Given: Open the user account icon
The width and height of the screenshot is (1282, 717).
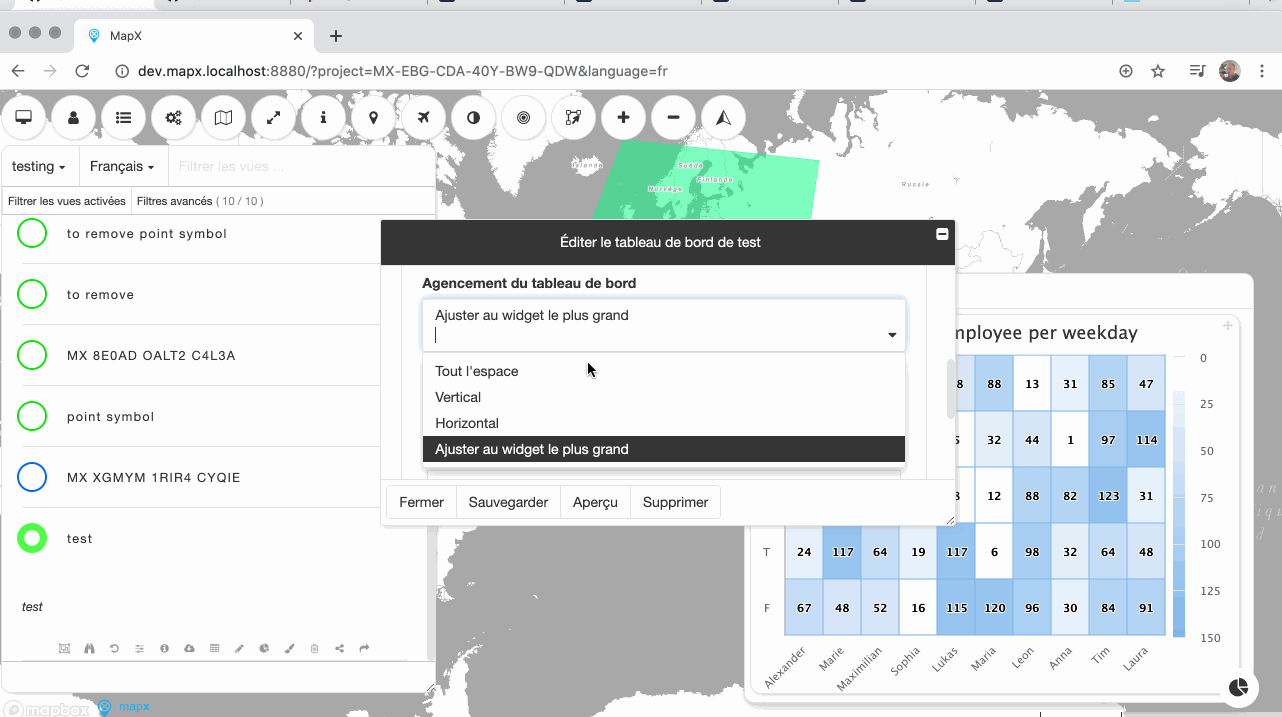Looking at the screenshot, I should [x=73, y=117].
